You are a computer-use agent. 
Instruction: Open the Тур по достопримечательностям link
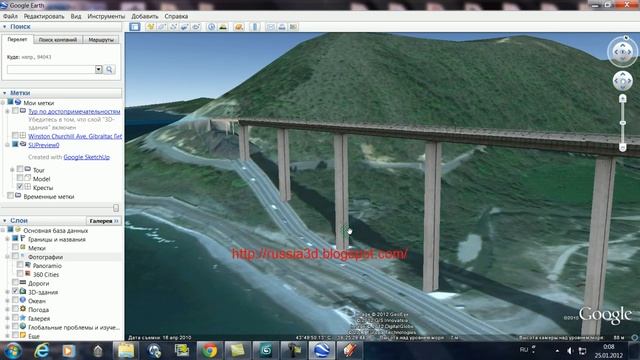click(x=74, y=111)
